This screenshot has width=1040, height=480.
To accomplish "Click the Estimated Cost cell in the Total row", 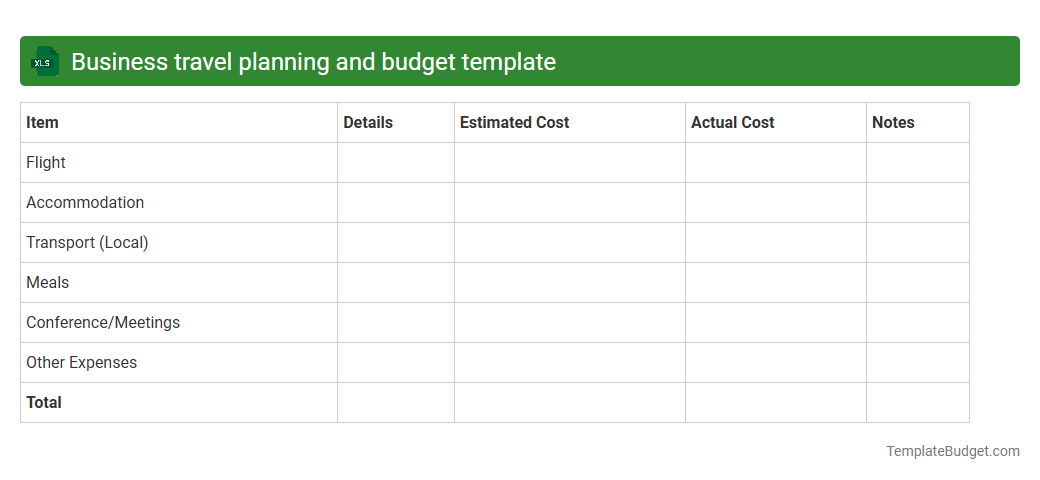I will coord(570,402).
